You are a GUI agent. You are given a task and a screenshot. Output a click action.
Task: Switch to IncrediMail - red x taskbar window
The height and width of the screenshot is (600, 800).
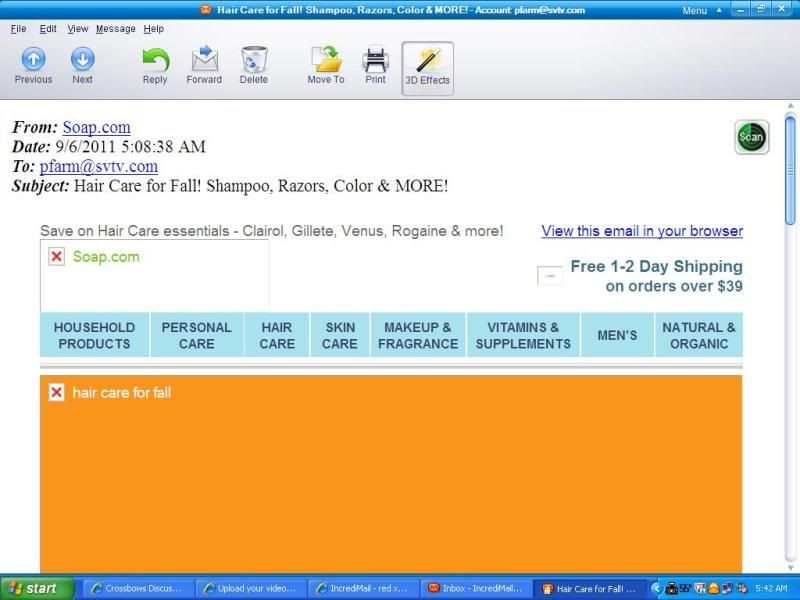(x=363, y=588)
